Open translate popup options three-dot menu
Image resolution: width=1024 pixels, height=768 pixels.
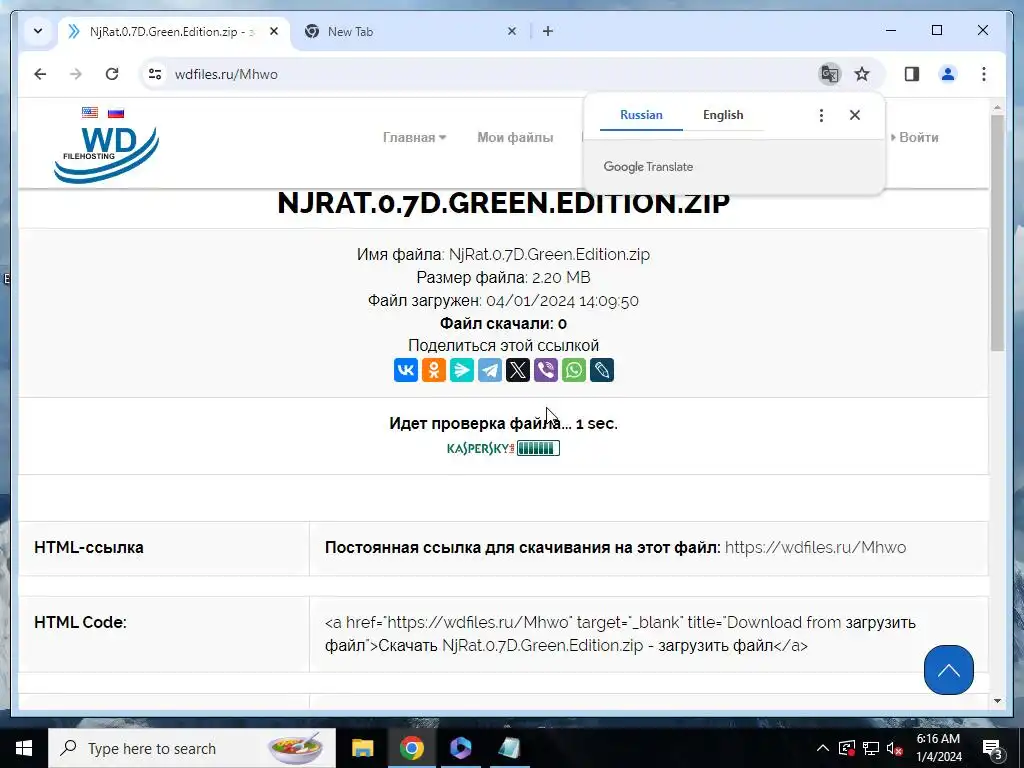click(x=821, y=115)
